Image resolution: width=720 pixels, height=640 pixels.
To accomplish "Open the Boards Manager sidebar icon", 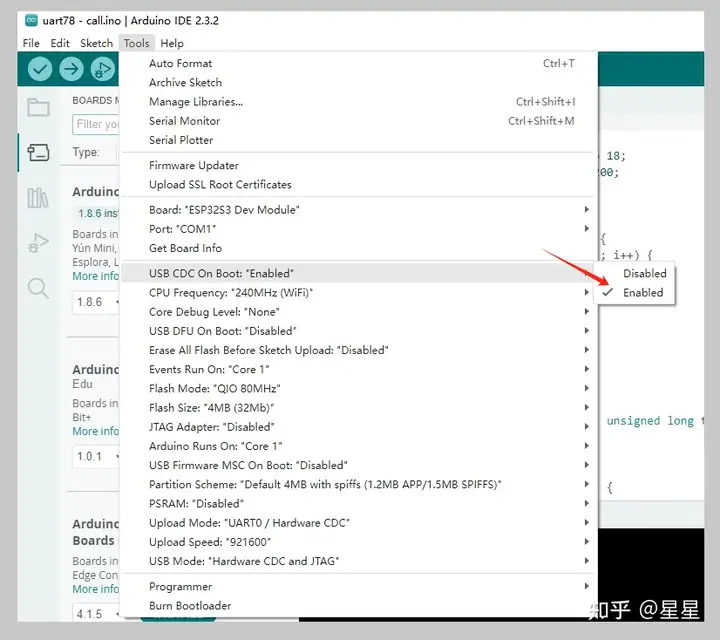I will point(39,152).
